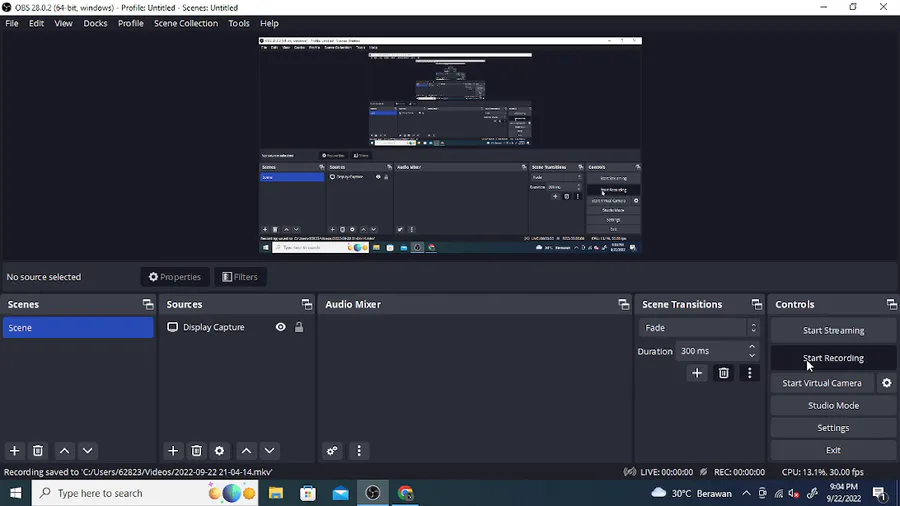The width and height of the screenshot is (900, 506).
Task: Click Start Streaming
Action: click(x=833, y=330)
